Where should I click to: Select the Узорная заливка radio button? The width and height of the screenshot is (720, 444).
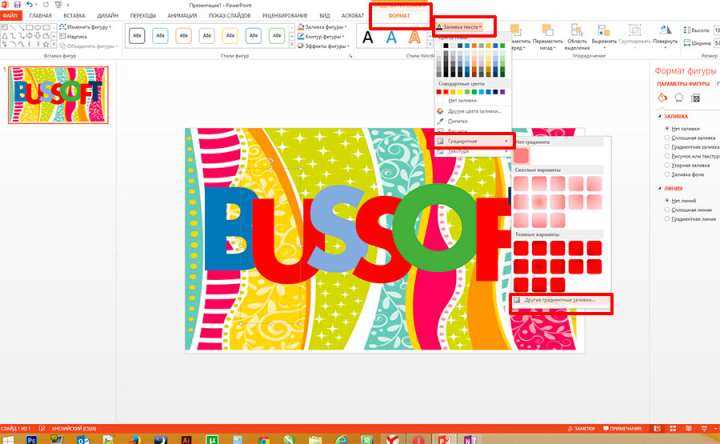[x=667, y=165]
